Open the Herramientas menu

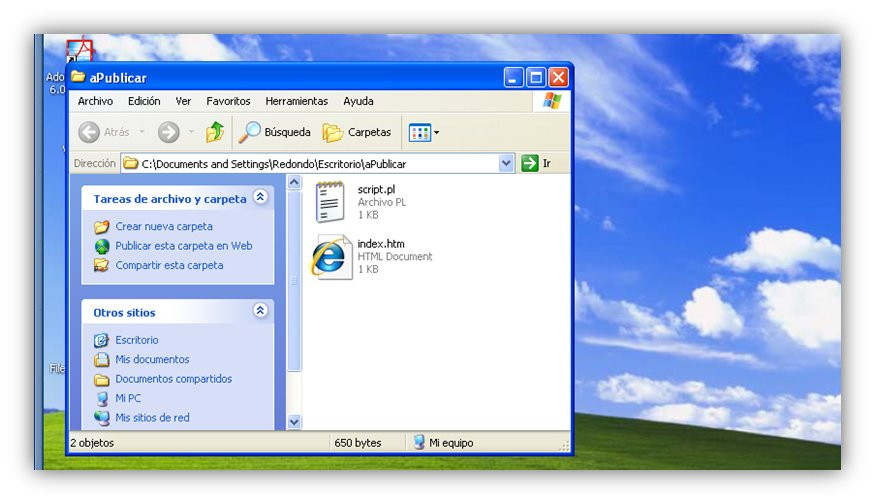point(297,102)
